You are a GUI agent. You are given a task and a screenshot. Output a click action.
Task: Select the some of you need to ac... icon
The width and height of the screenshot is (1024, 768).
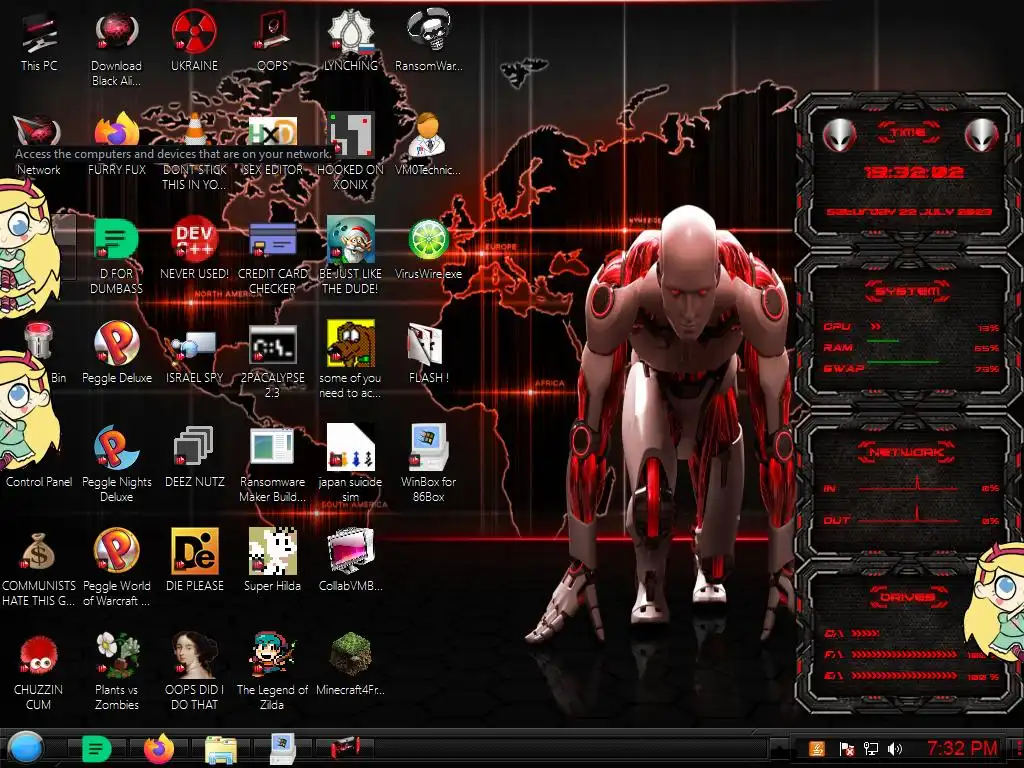pos(351,360)
